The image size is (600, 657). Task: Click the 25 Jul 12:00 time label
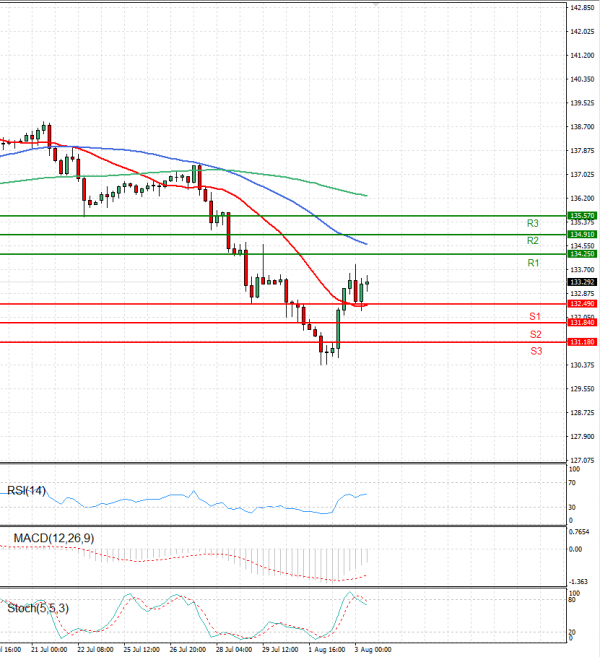click(142, 649)
